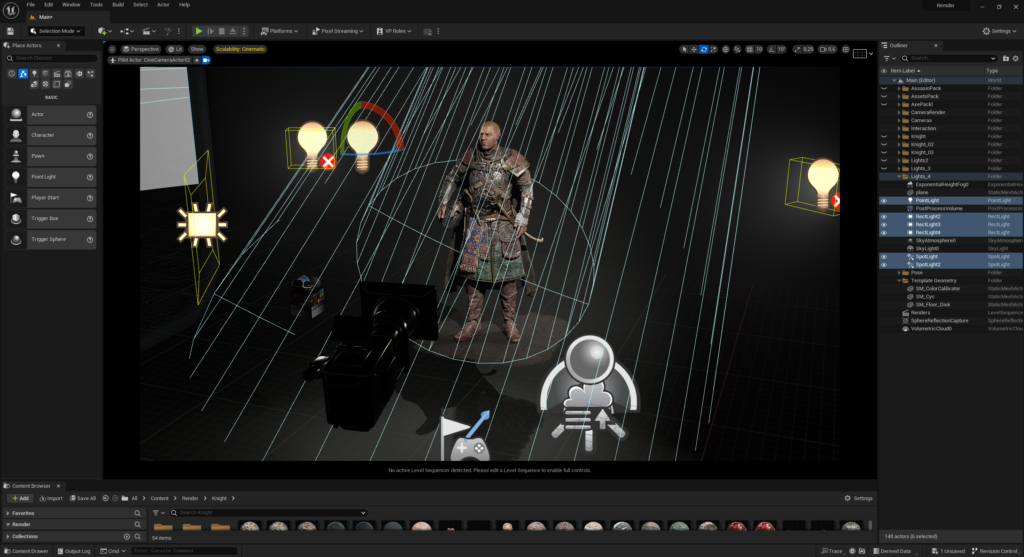Screen dimensions: 1024x557
Task: Open the Edit menu
Action: 48,5
